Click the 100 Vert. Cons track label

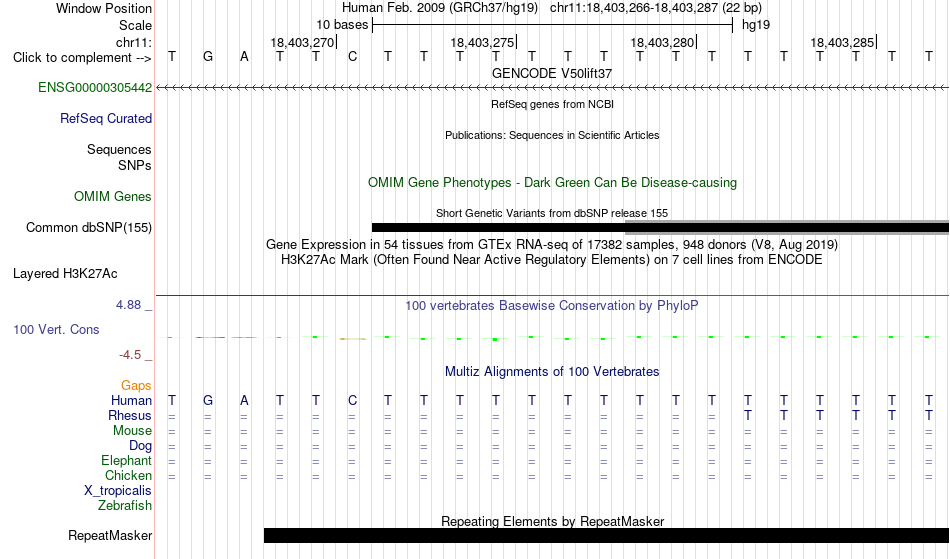coord(56,330)
